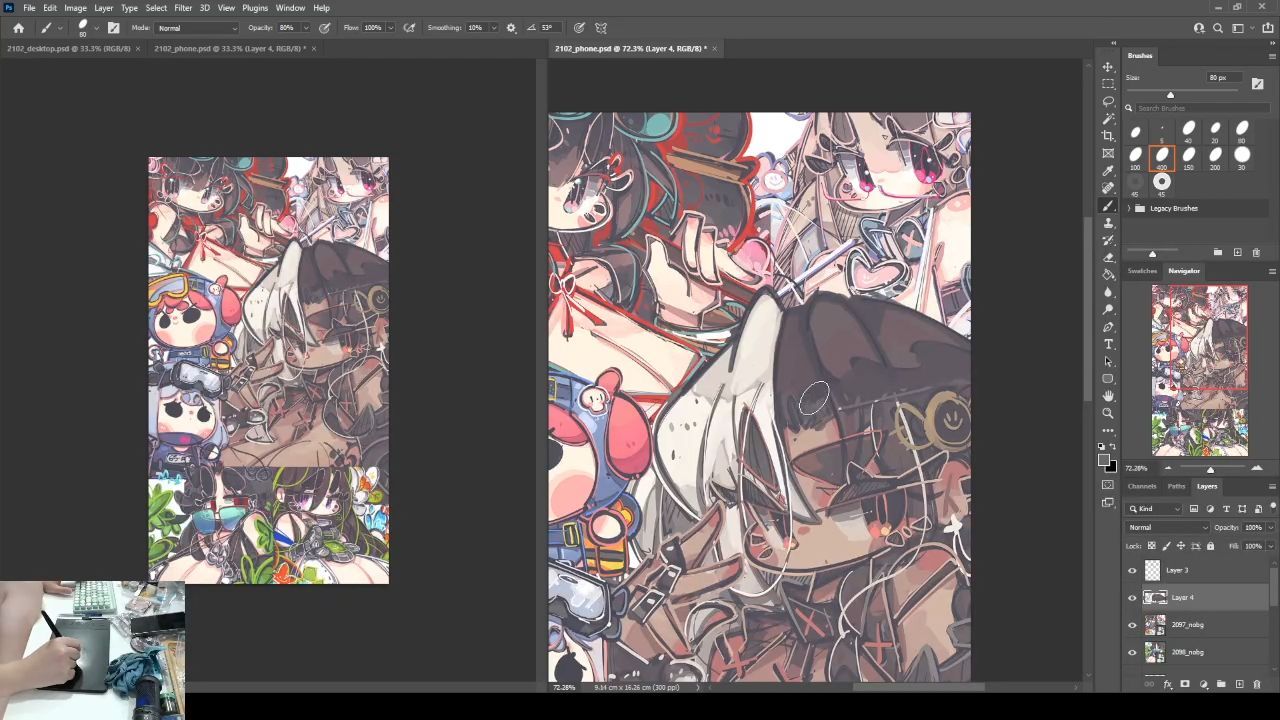This screenshot has width=1280, height=720.
Task: Switch to the Channels tab
Action: pyautogui.click(x=1142, y=487)
